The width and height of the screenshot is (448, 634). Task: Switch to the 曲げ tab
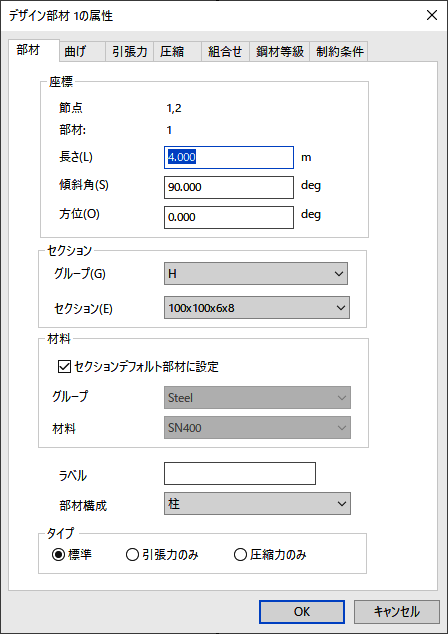click(x=82, y=52)
